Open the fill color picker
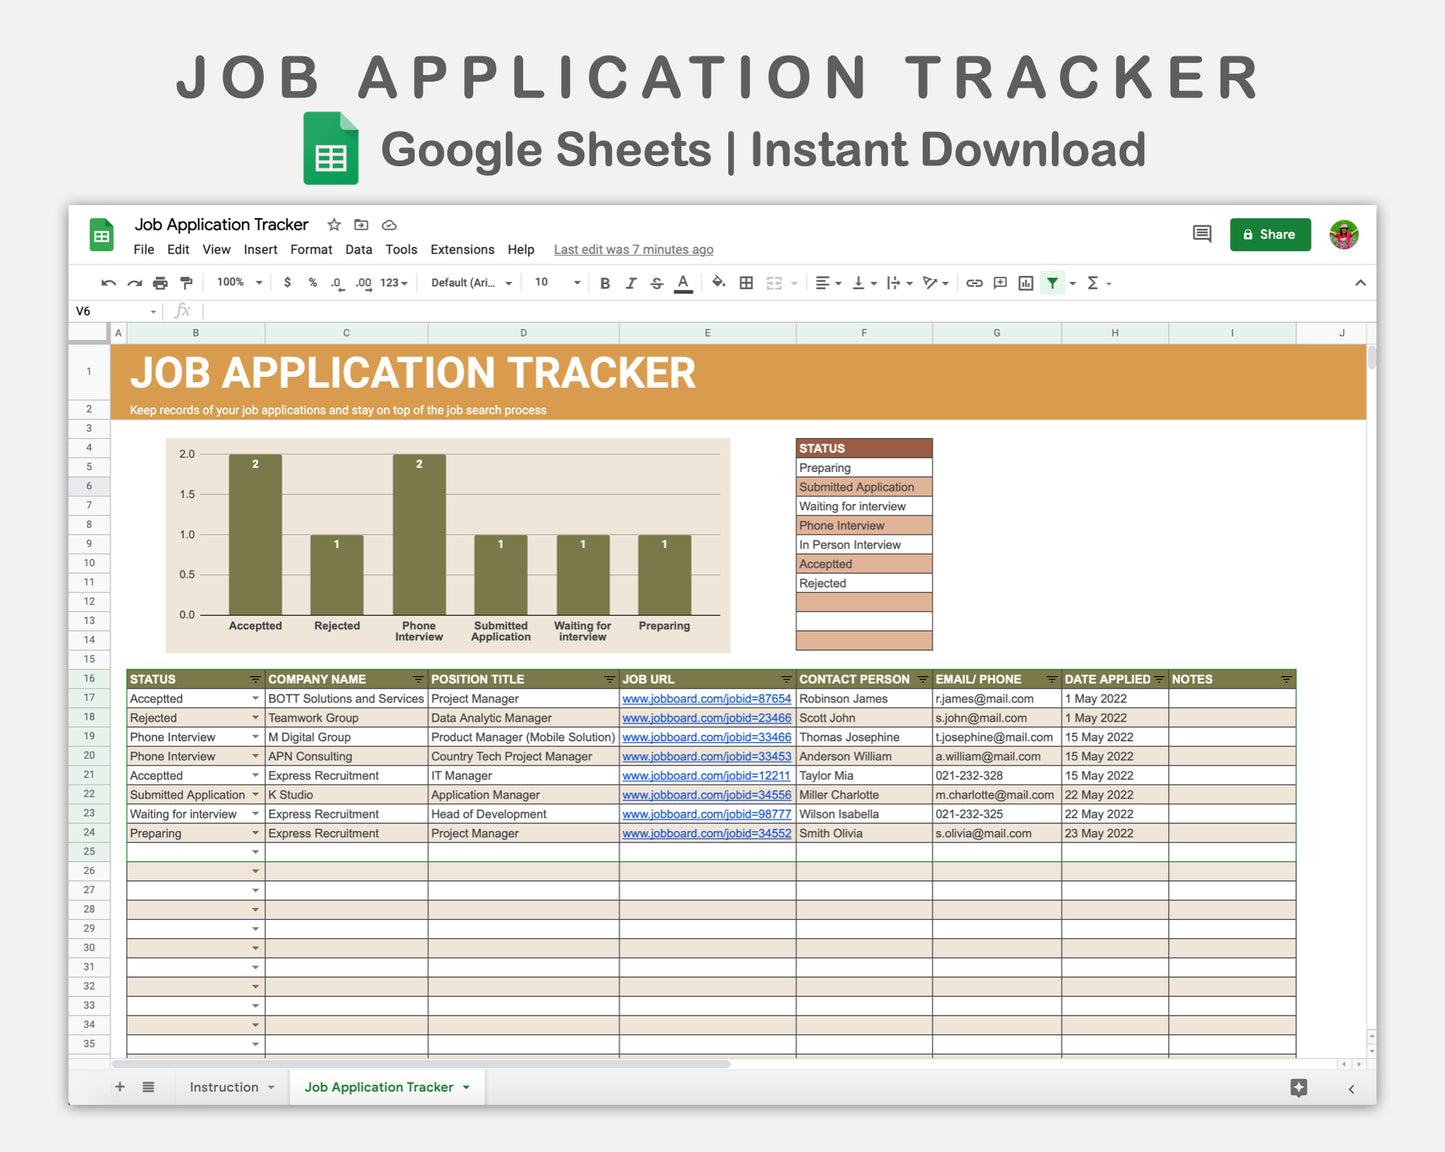Viewport: 1445px width, 1152px height. [718, 283]
